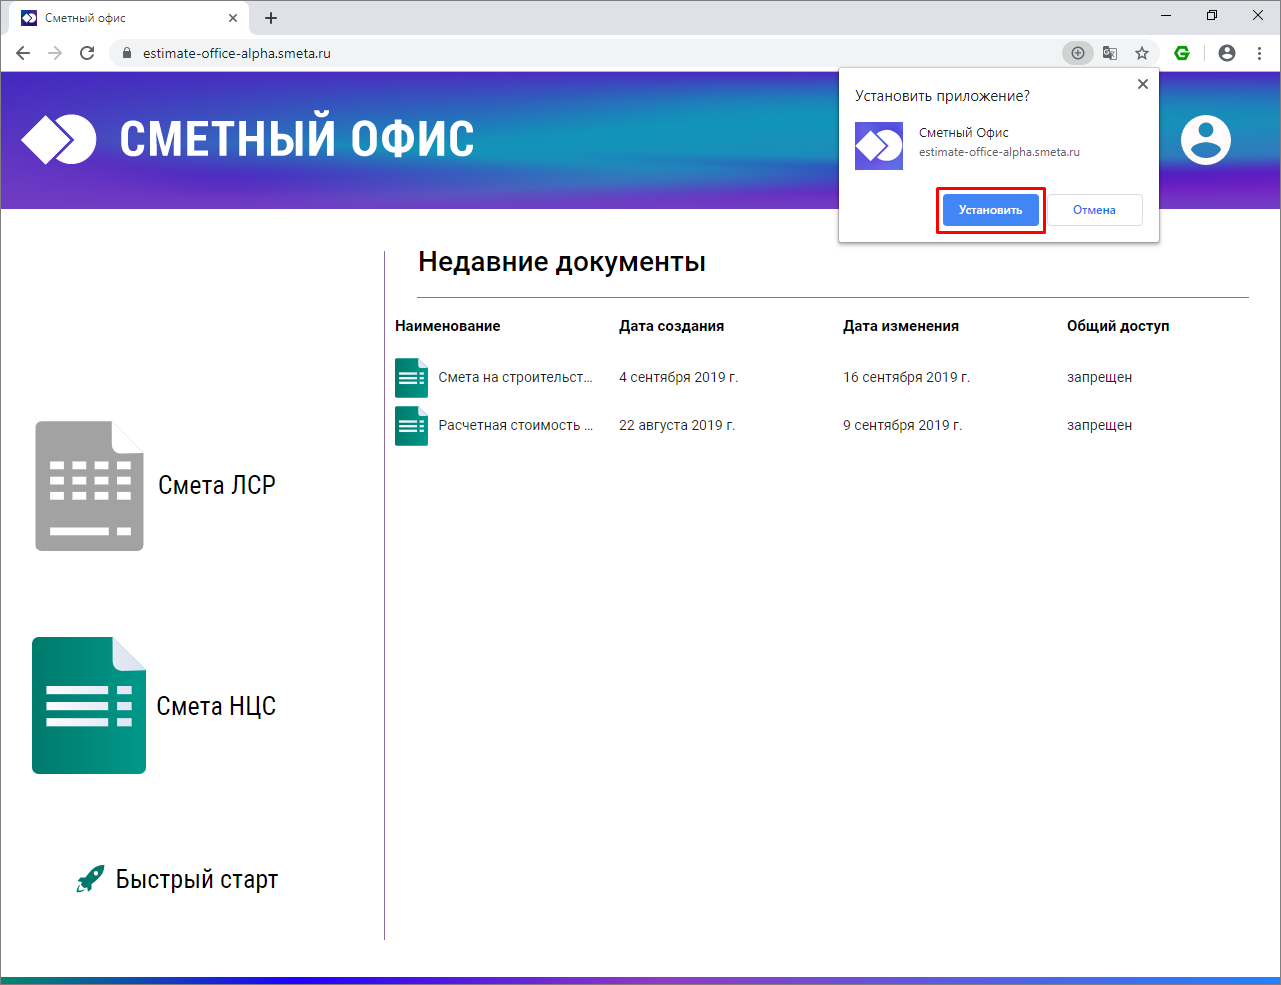Click the date 9 сентября 2019 г.
Viewport: 1281px width, 985px height.
pos(902,426)
